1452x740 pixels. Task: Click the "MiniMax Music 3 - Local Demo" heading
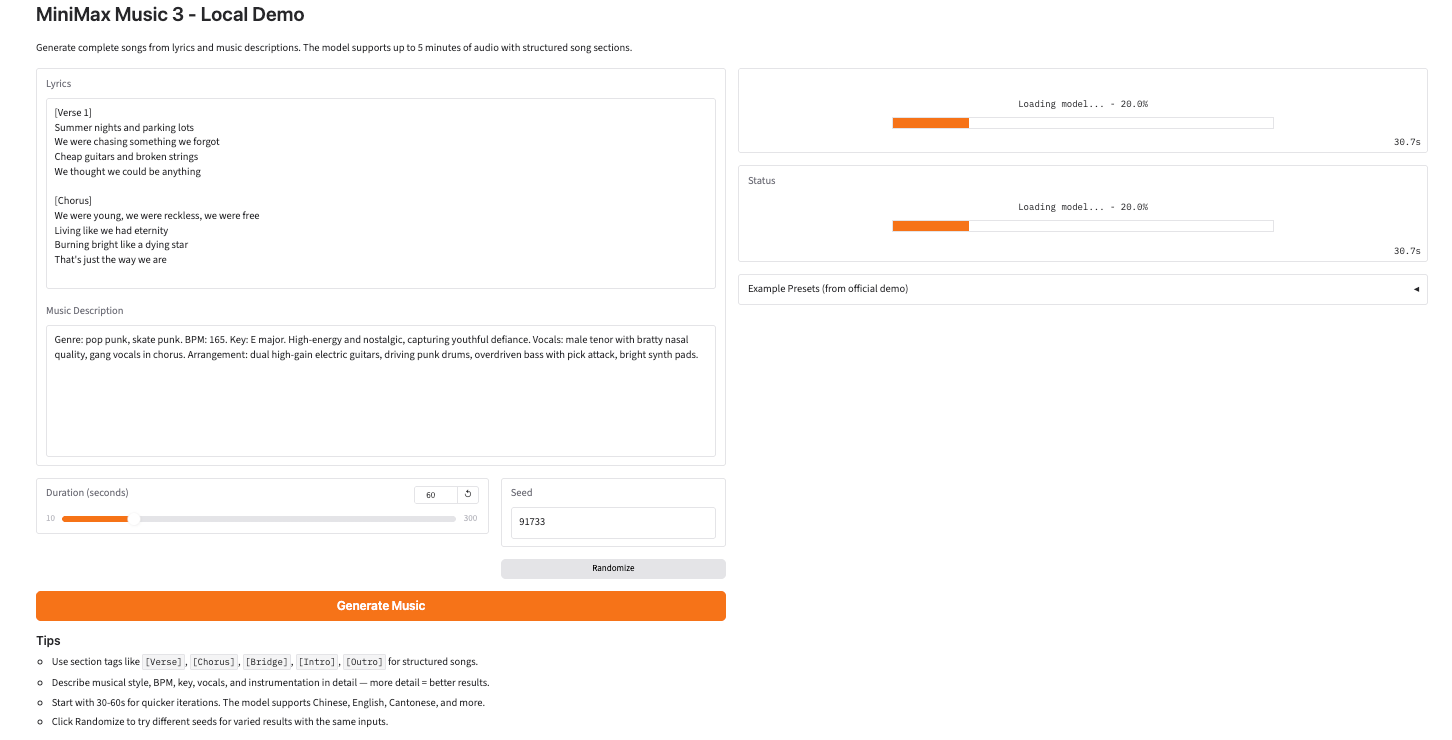(x=170, y=15)
